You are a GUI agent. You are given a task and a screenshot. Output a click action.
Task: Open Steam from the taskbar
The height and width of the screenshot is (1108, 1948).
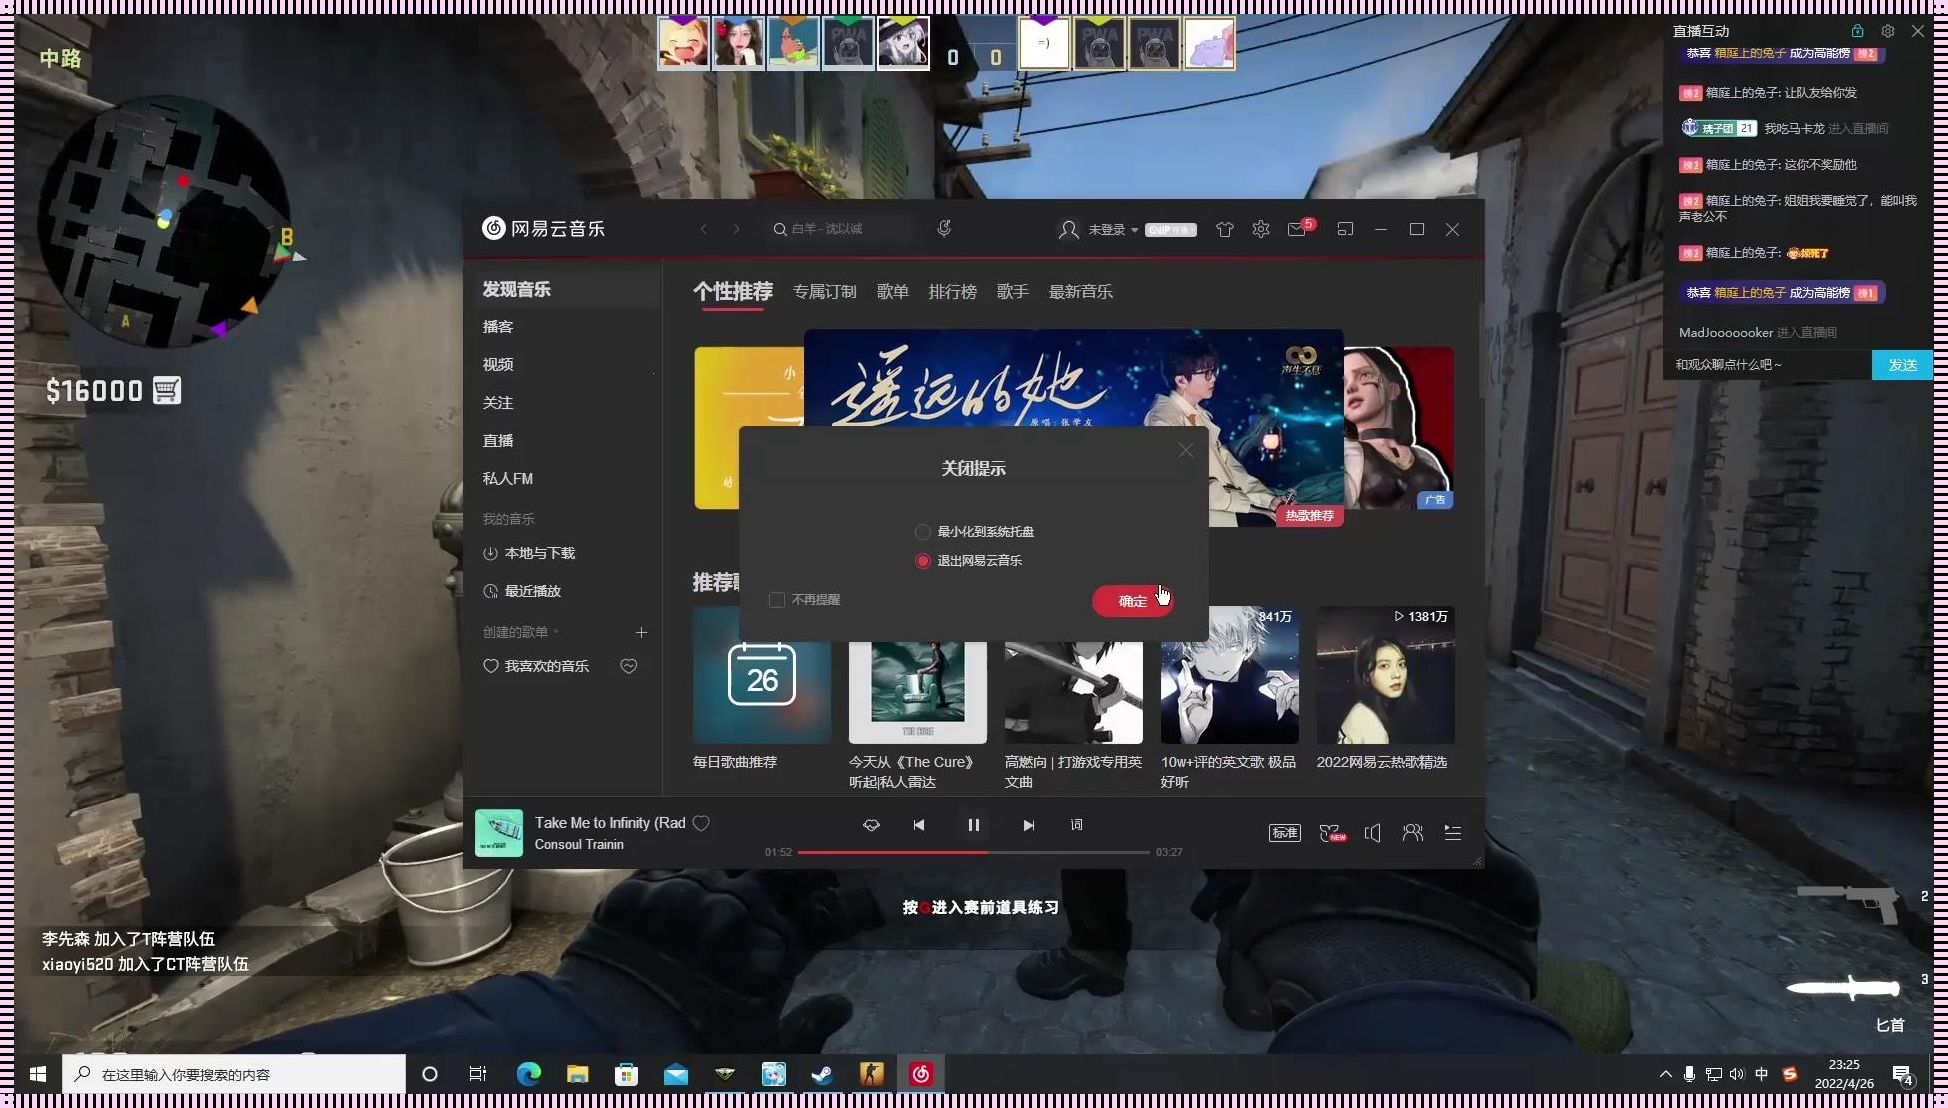(822, 1074)
